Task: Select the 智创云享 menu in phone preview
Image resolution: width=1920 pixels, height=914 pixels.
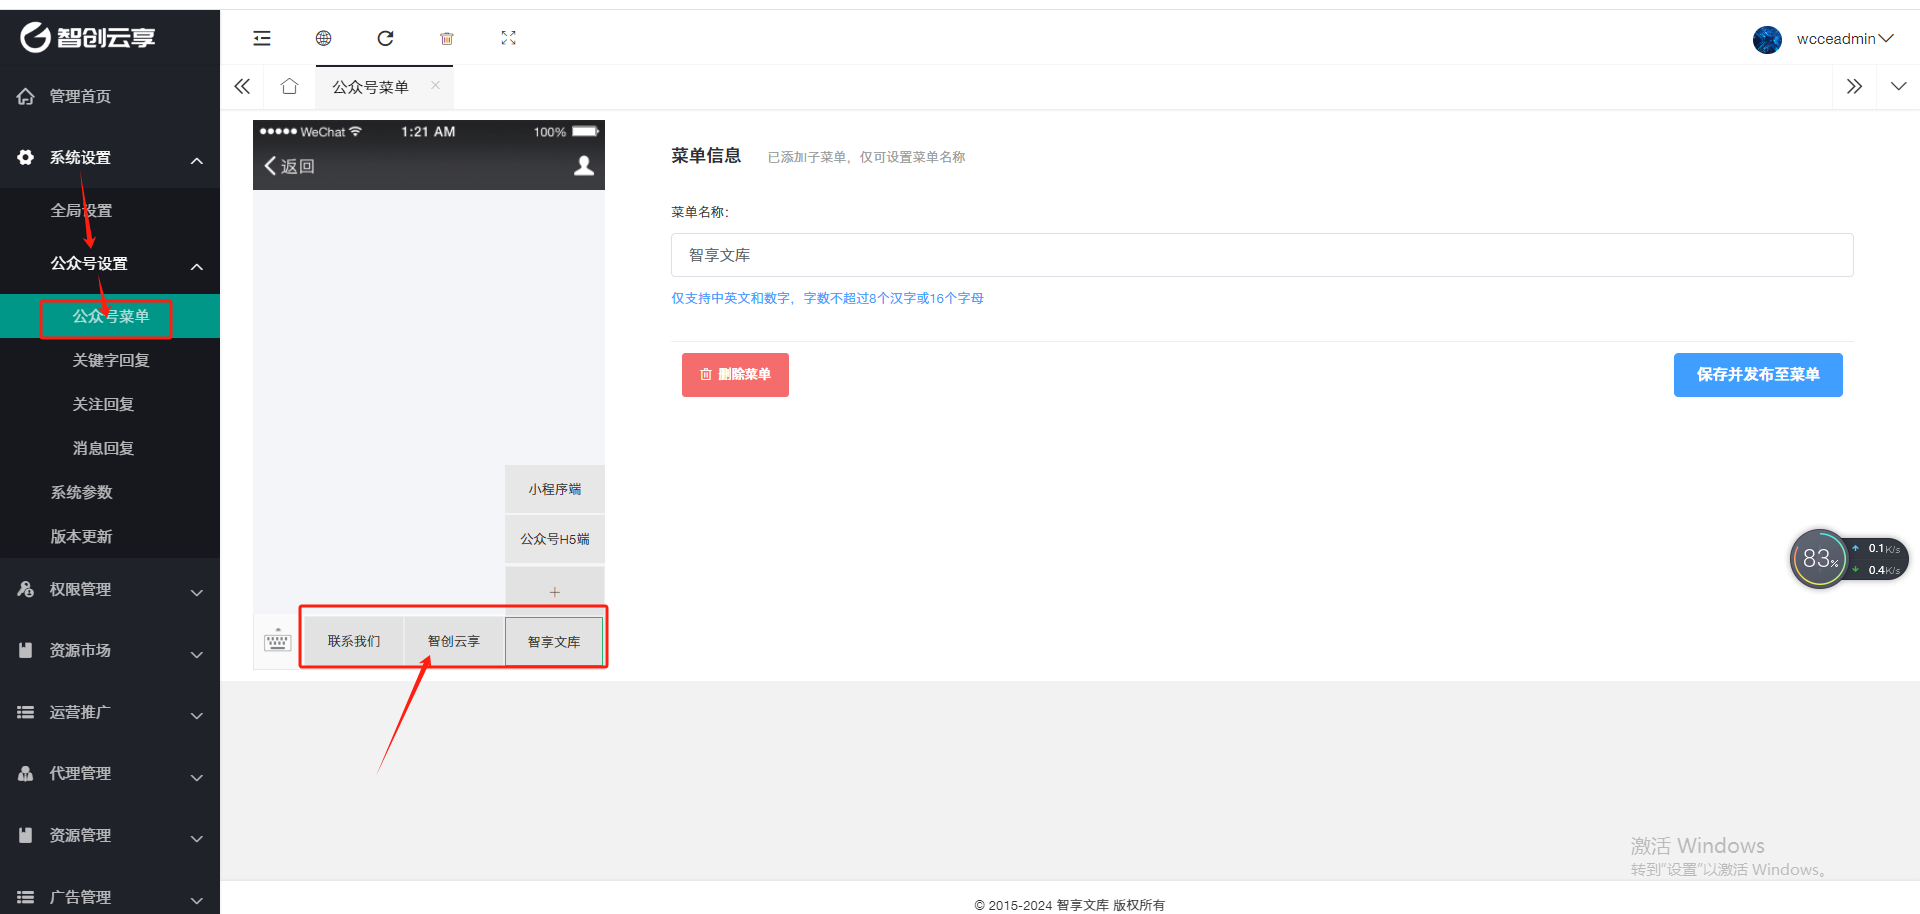Action: 454,641
